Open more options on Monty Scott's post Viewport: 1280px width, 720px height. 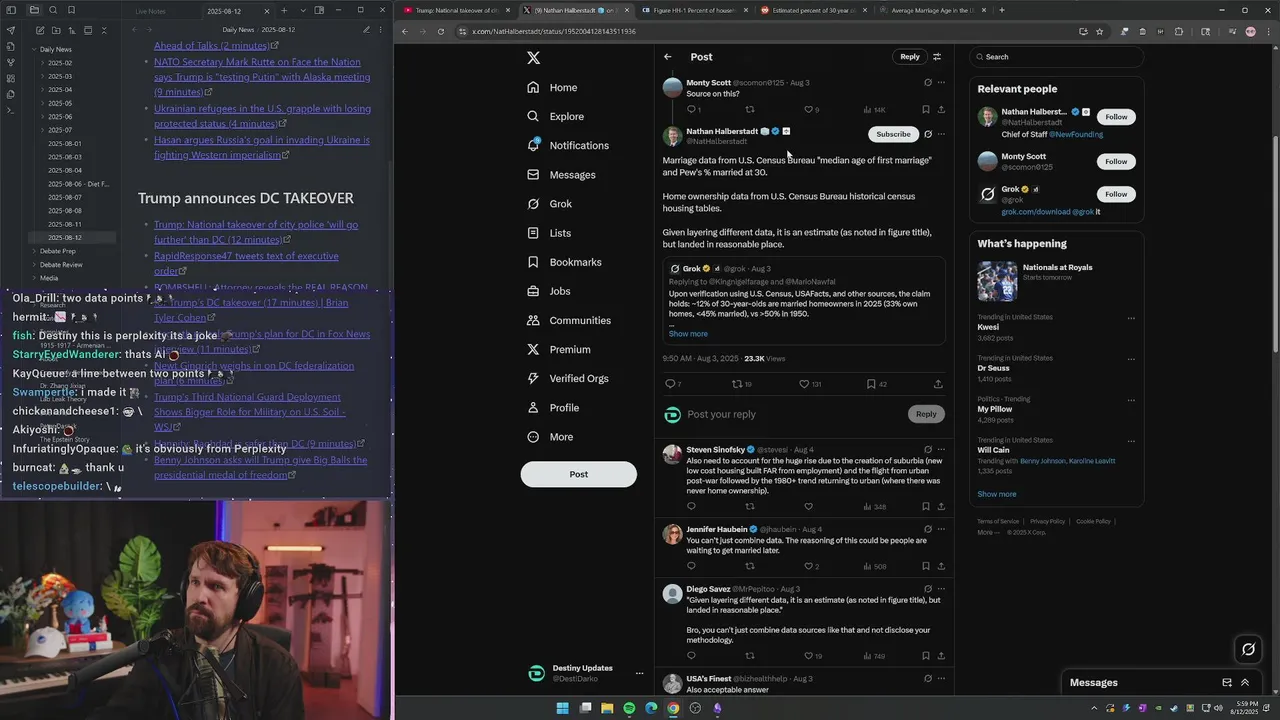pyautogui.click(x=941, y=83)
